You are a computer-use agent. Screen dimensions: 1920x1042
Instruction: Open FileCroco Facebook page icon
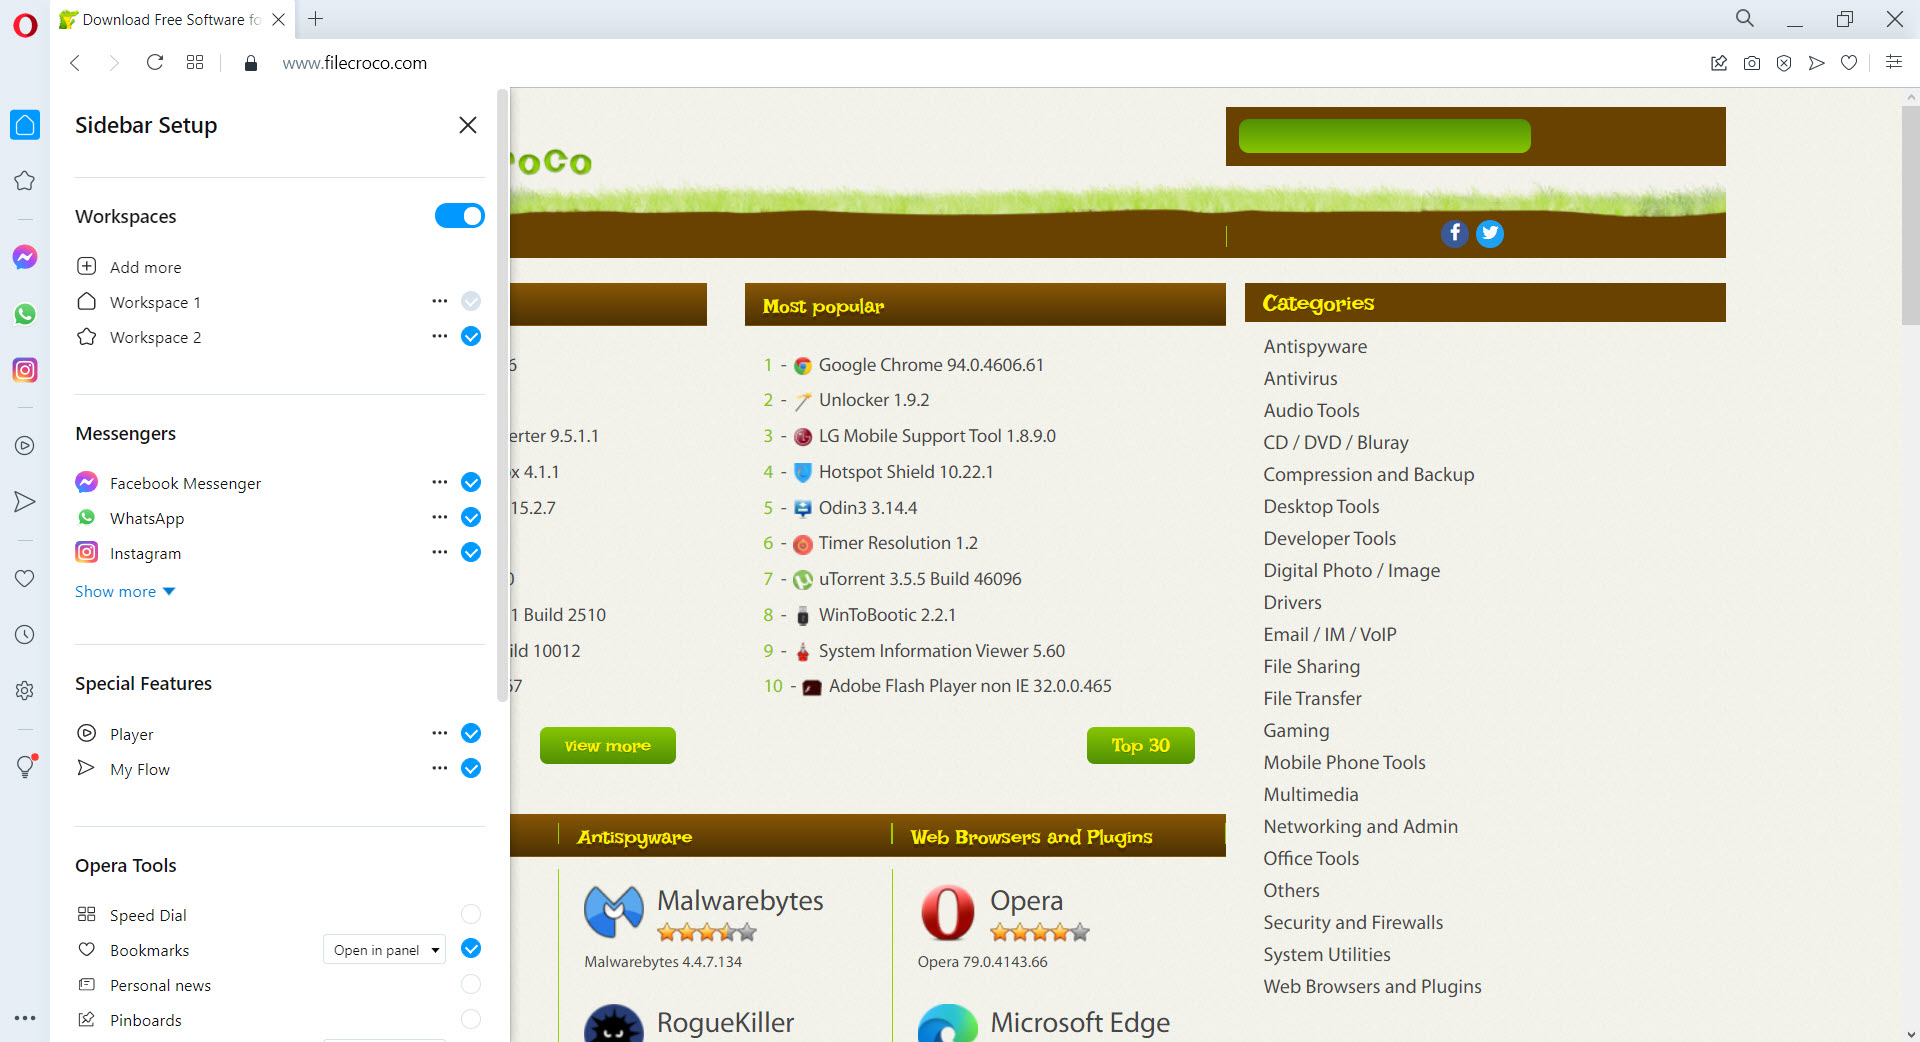(x=1455, y=233)
